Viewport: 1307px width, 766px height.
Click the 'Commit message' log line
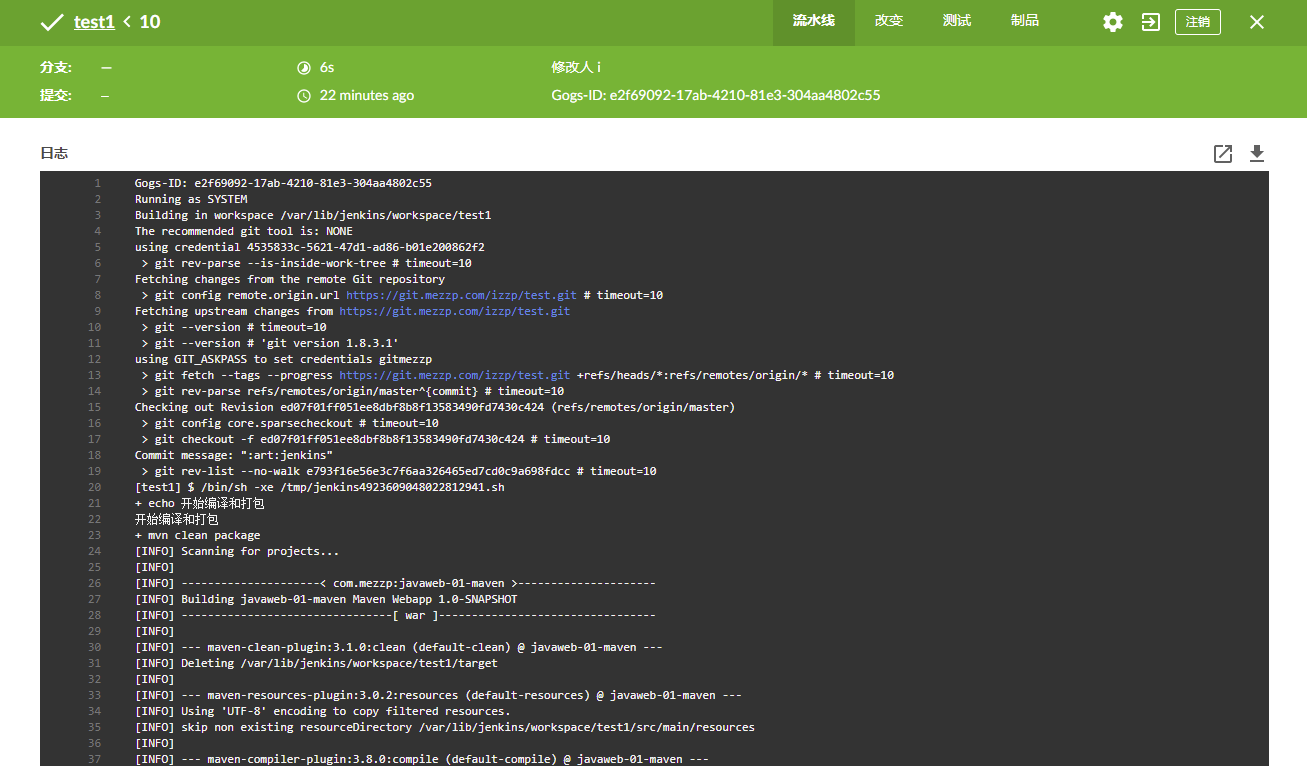pyautogui.click(x=234, y=455)
